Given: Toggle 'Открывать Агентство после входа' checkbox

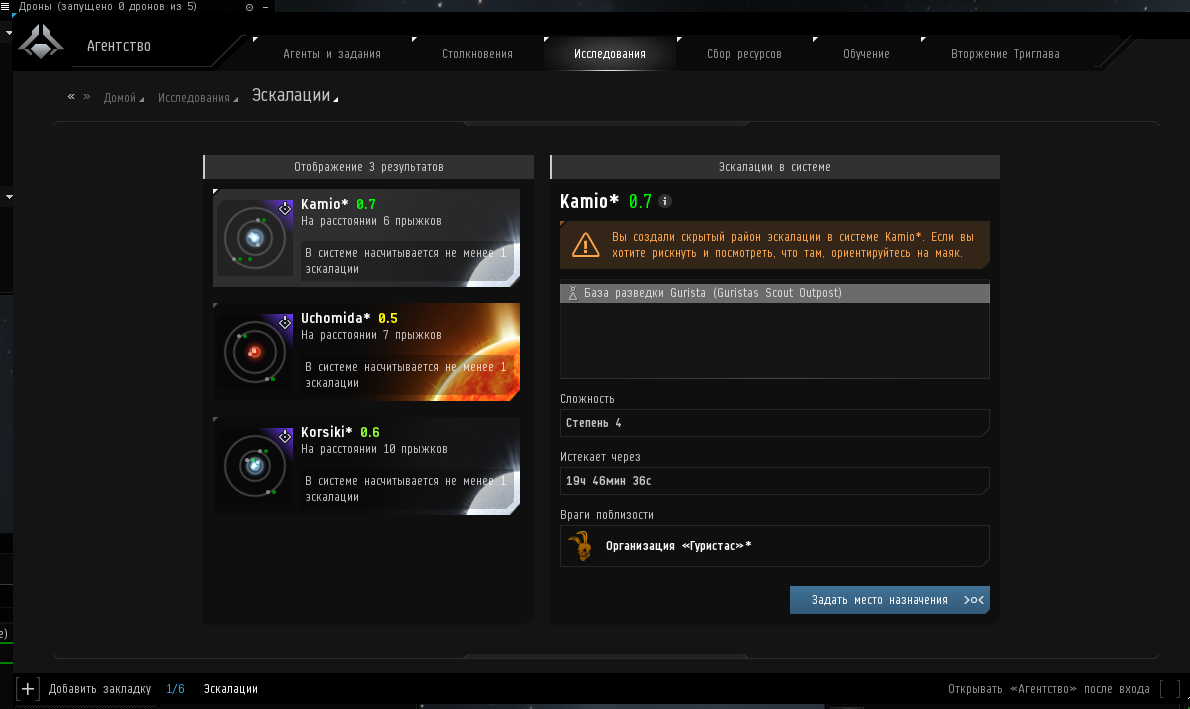Looking at the screenshot, I should (x=1170, y=689).
